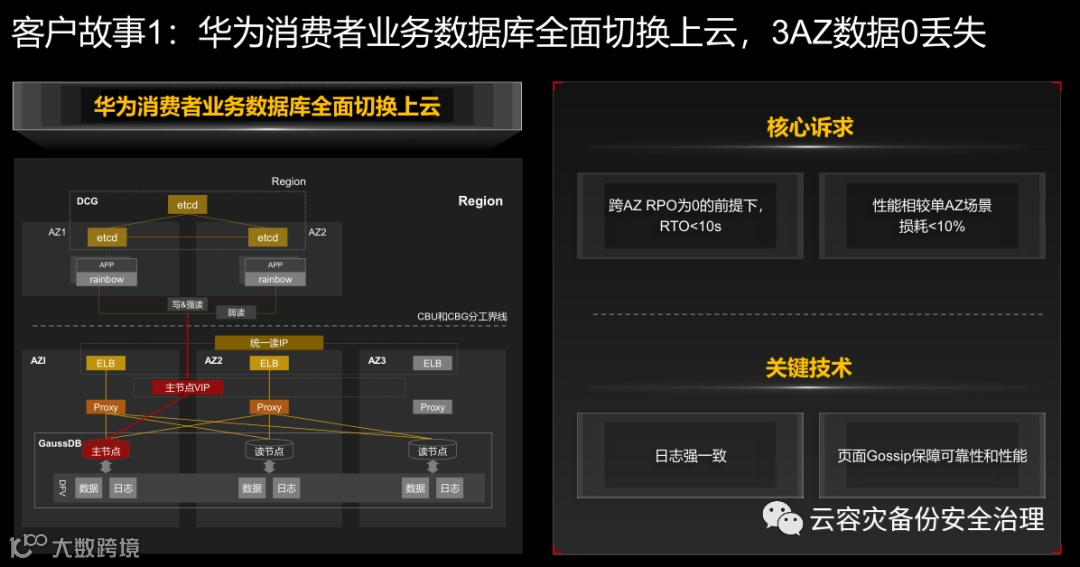Select the GaussDB label
Viewport: 1080px width, 567px height.
click(60, 443)
